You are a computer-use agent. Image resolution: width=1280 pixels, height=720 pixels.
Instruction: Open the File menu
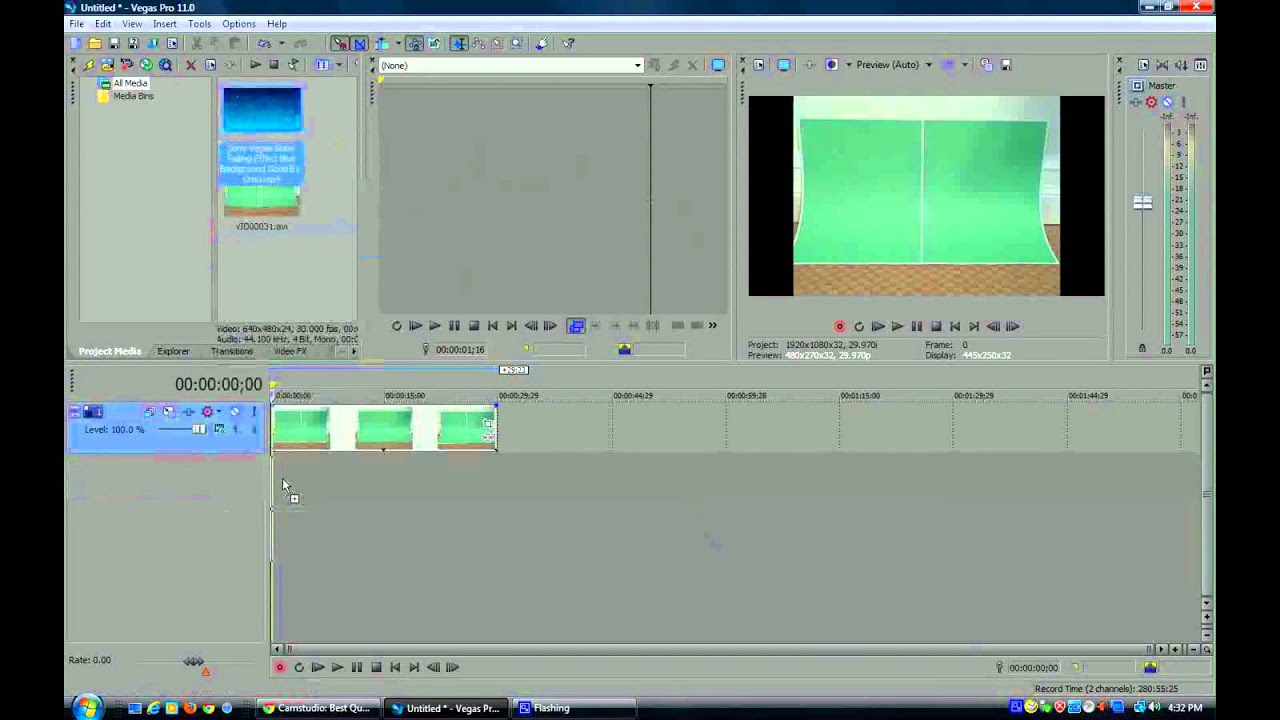point(76,24)
